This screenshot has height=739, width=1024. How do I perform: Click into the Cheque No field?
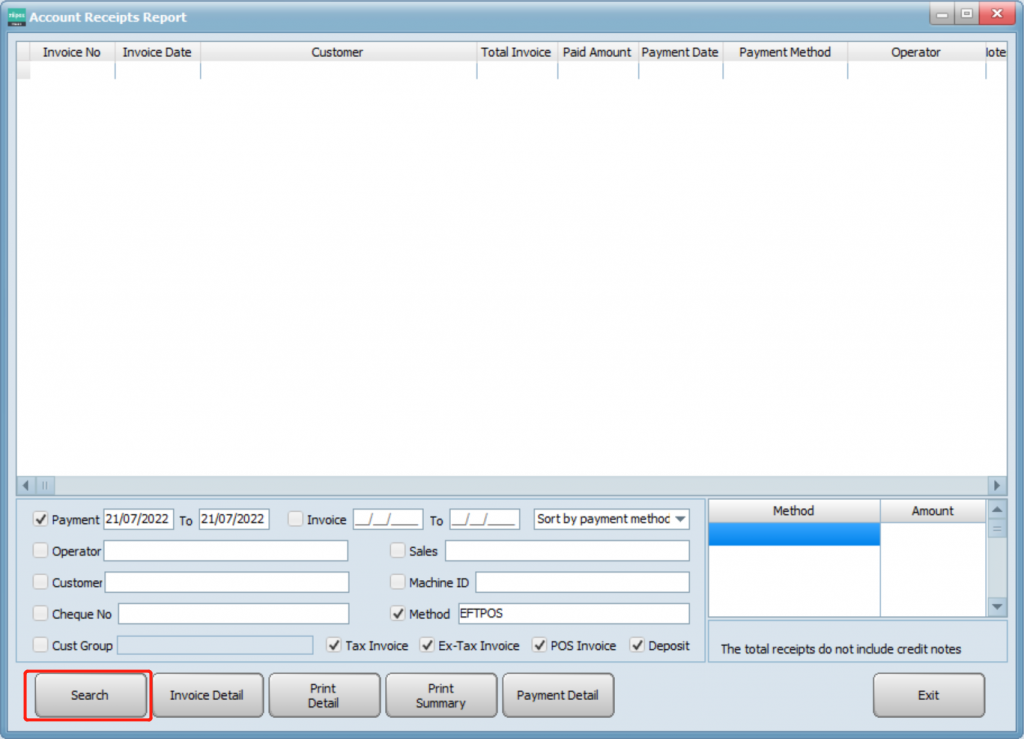233,614
